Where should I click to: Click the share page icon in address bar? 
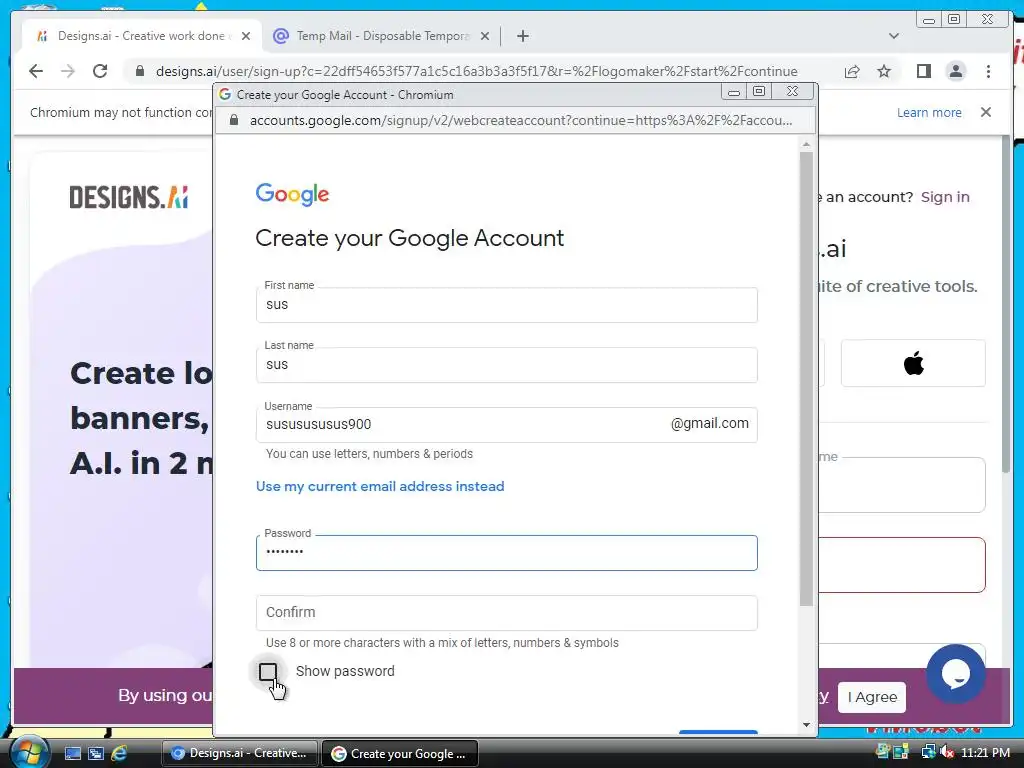(x=852, y=71)
